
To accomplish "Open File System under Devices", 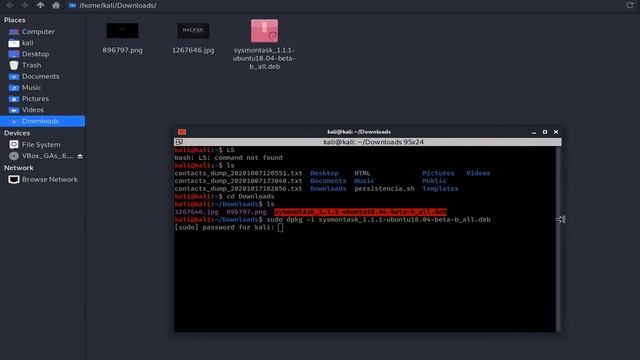I will (42, 144).
